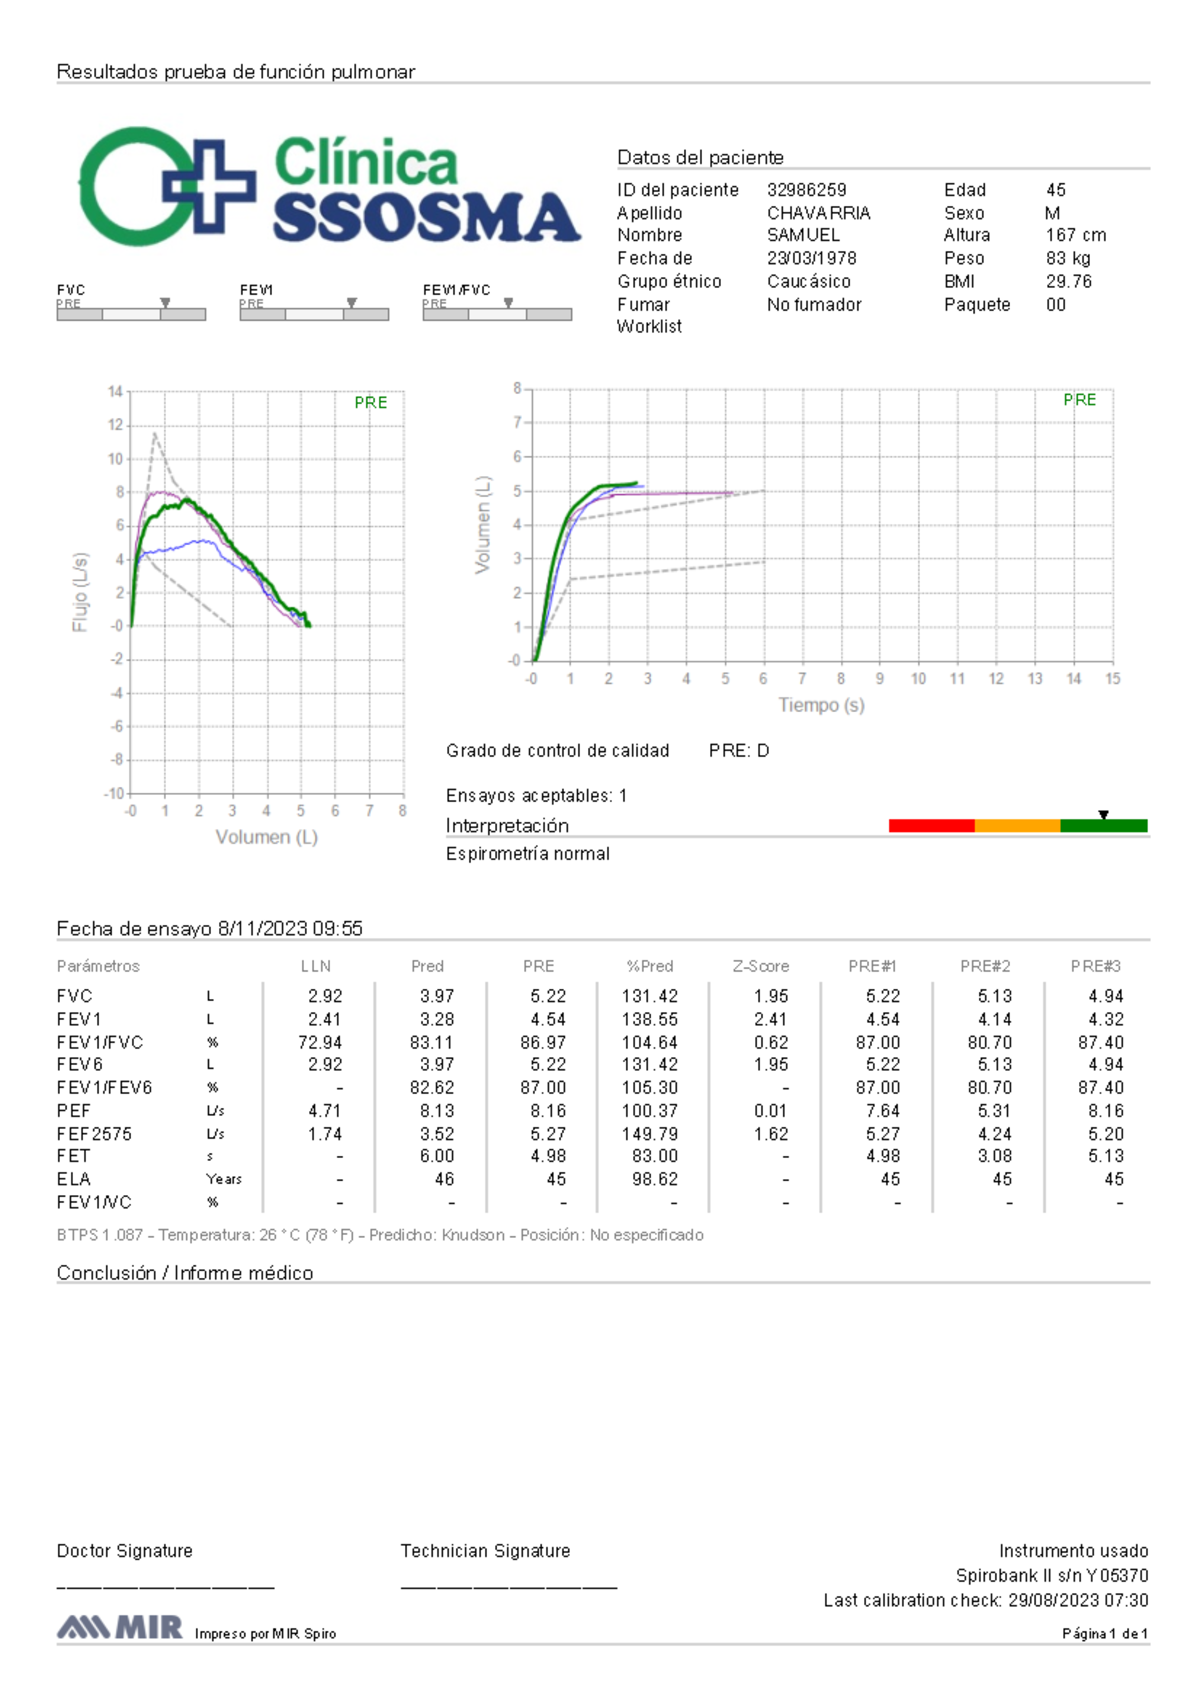
Task: Click the last calibration check date
Action: [1078, 1600]
